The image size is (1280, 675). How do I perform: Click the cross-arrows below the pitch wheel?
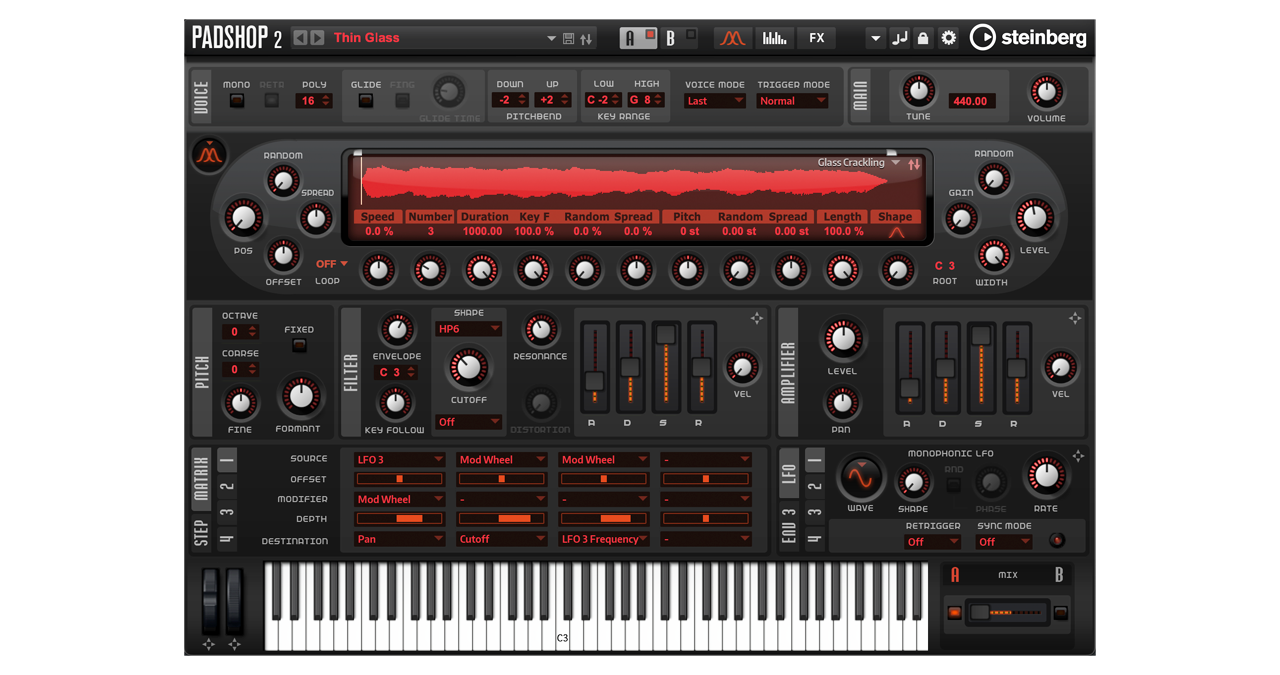point(209,644)
